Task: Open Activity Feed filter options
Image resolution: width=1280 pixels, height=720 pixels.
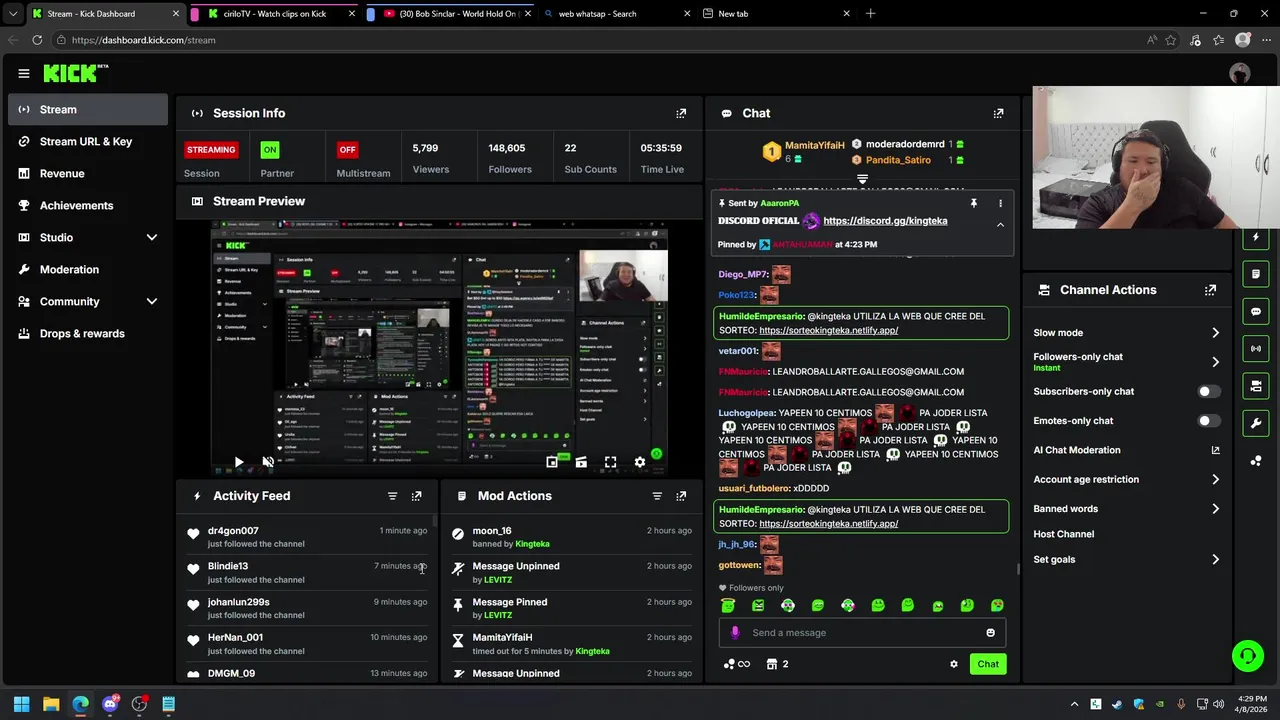Action: click(392, 496)
